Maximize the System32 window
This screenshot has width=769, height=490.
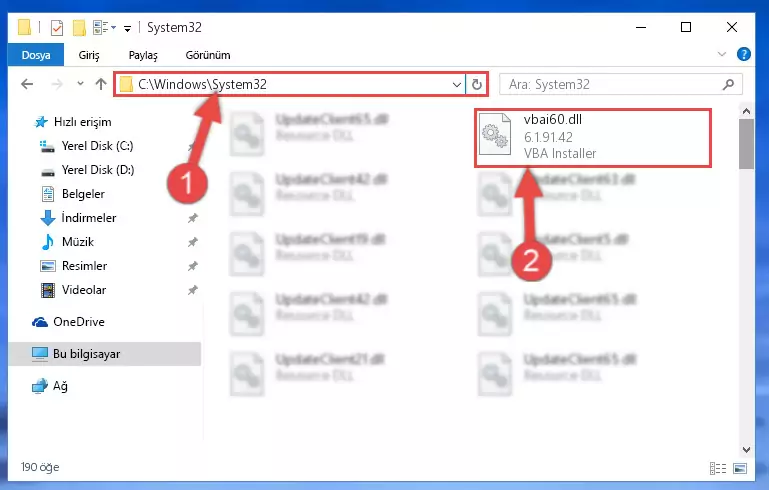[686, 27]
